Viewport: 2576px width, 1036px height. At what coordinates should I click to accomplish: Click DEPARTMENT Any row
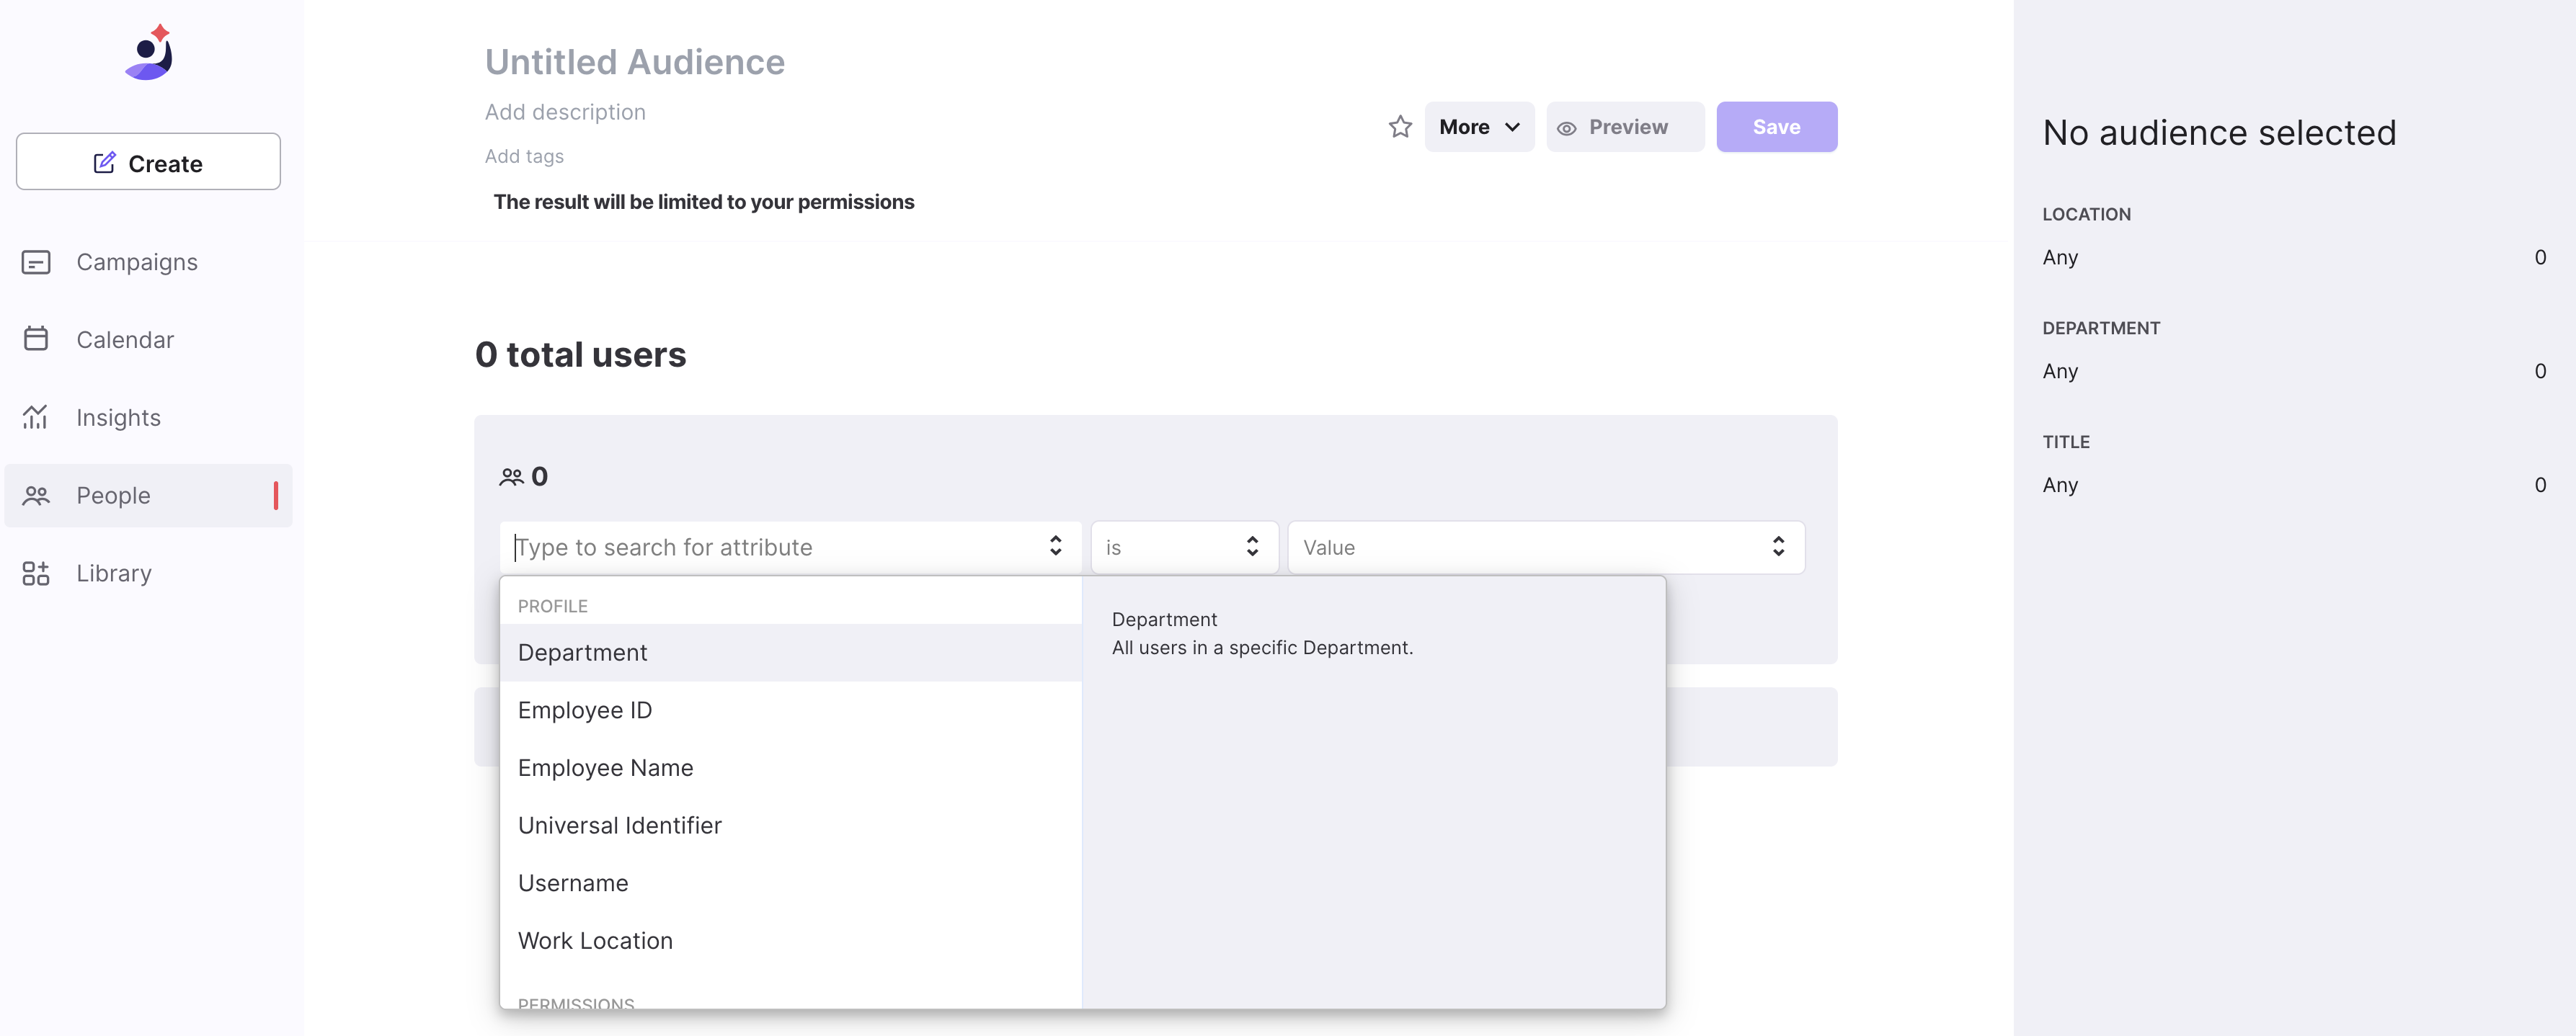pos(2294,371)
